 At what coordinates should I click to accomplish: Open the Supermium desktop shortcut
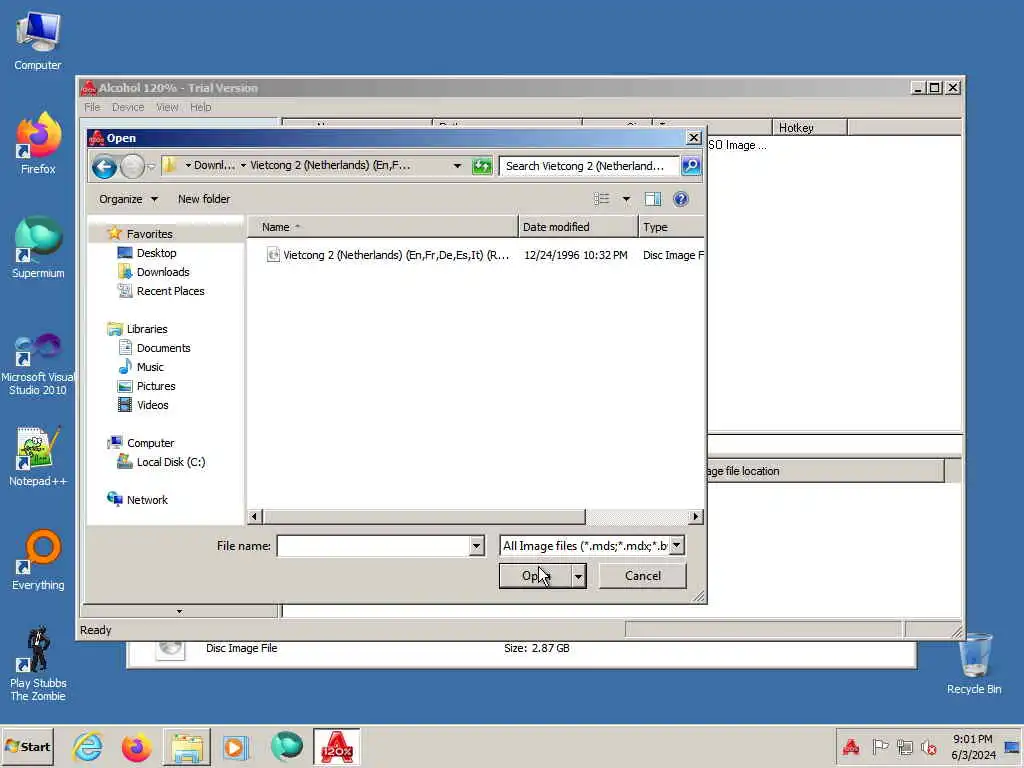click(x=38, y=248)
